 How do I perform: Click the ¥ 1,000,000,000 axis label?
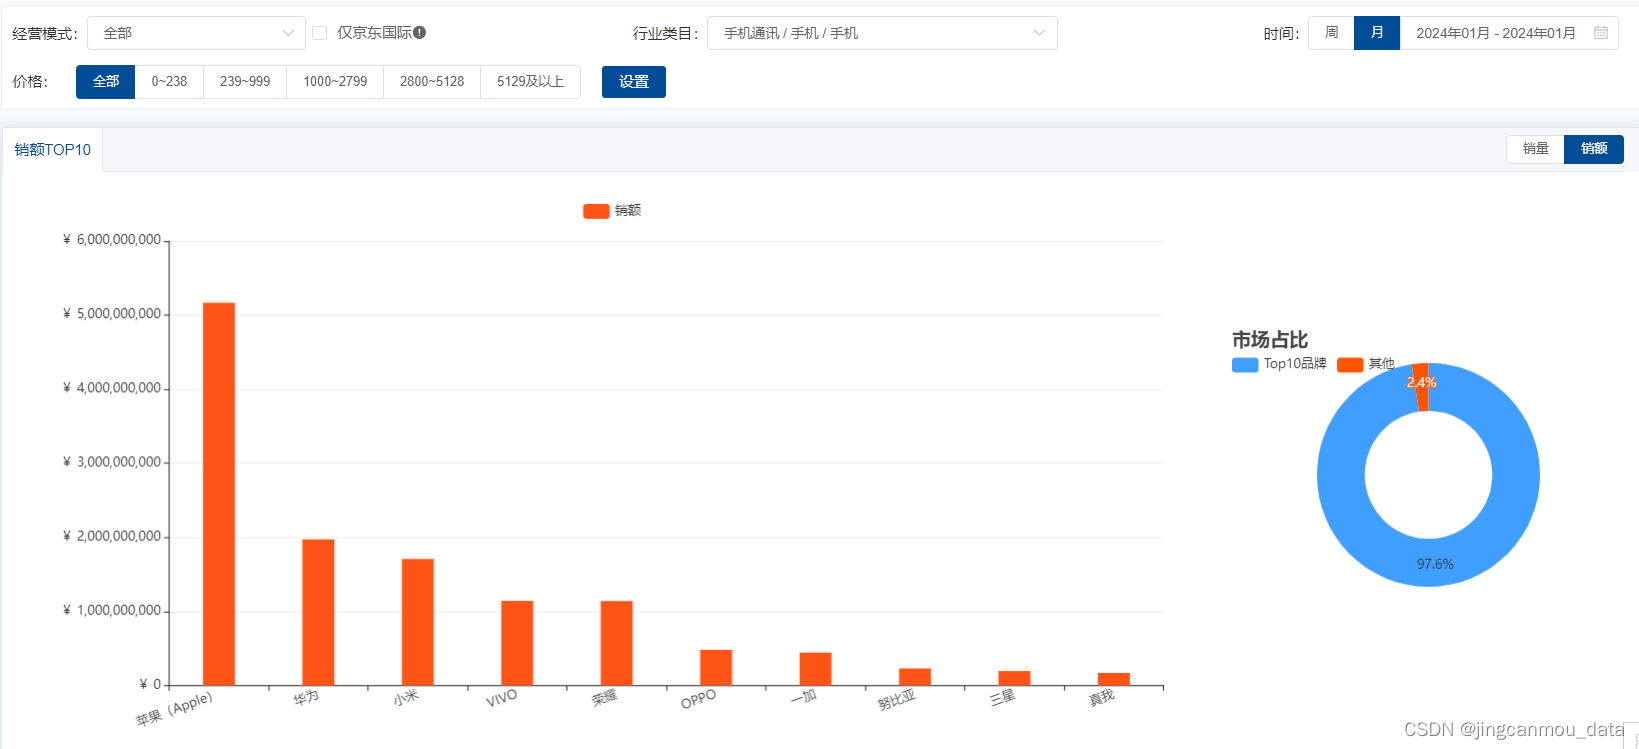click(x=112, y=611)
